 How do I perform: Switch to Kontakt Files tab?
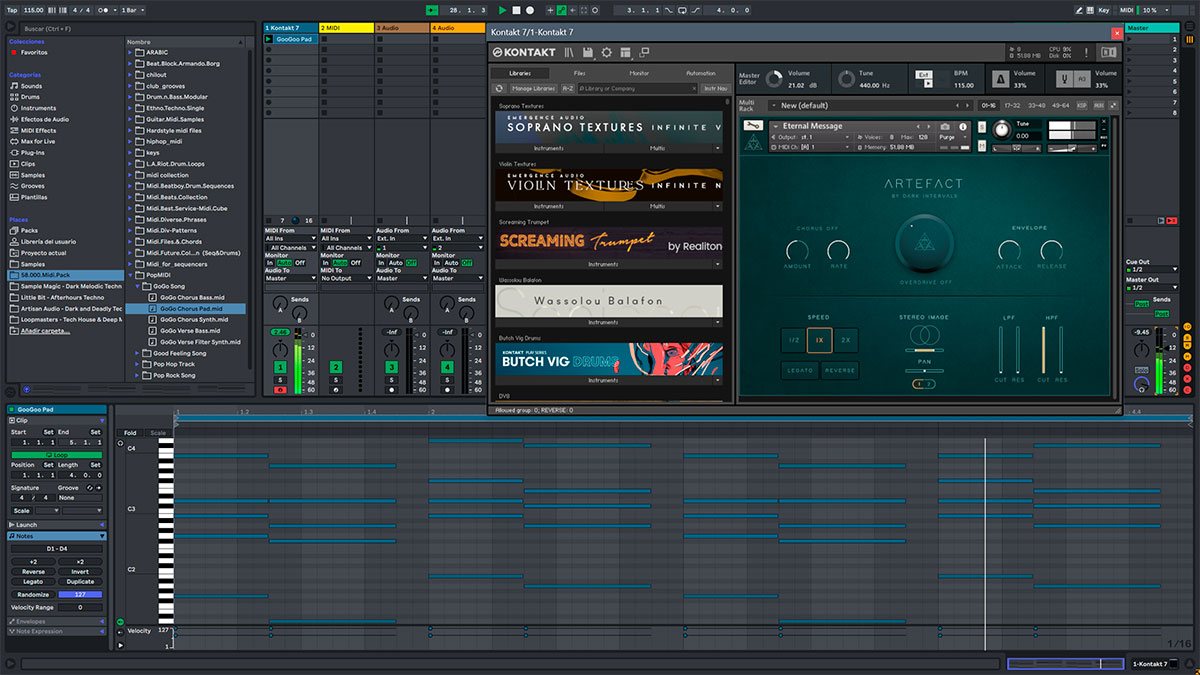[580, 73]
